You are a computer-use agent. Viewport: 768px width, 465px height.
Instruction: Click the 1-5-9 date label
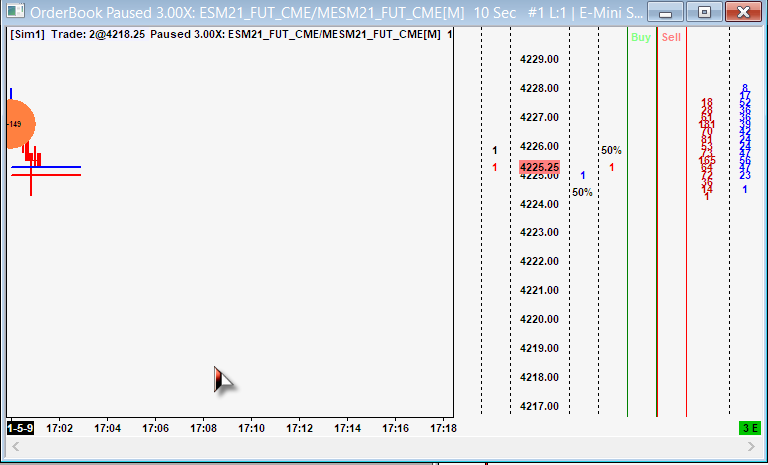click(x=20, y=428)
